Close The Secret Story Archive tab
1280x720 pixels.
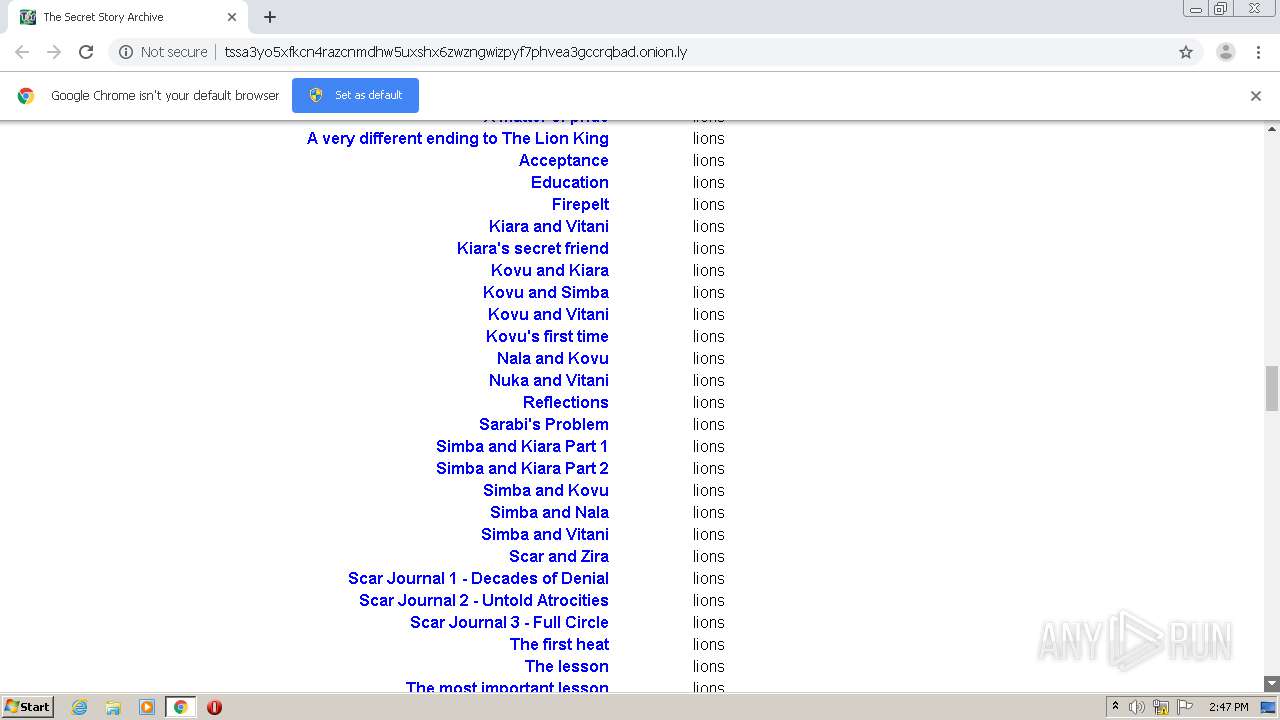click(x=232, y=17)
